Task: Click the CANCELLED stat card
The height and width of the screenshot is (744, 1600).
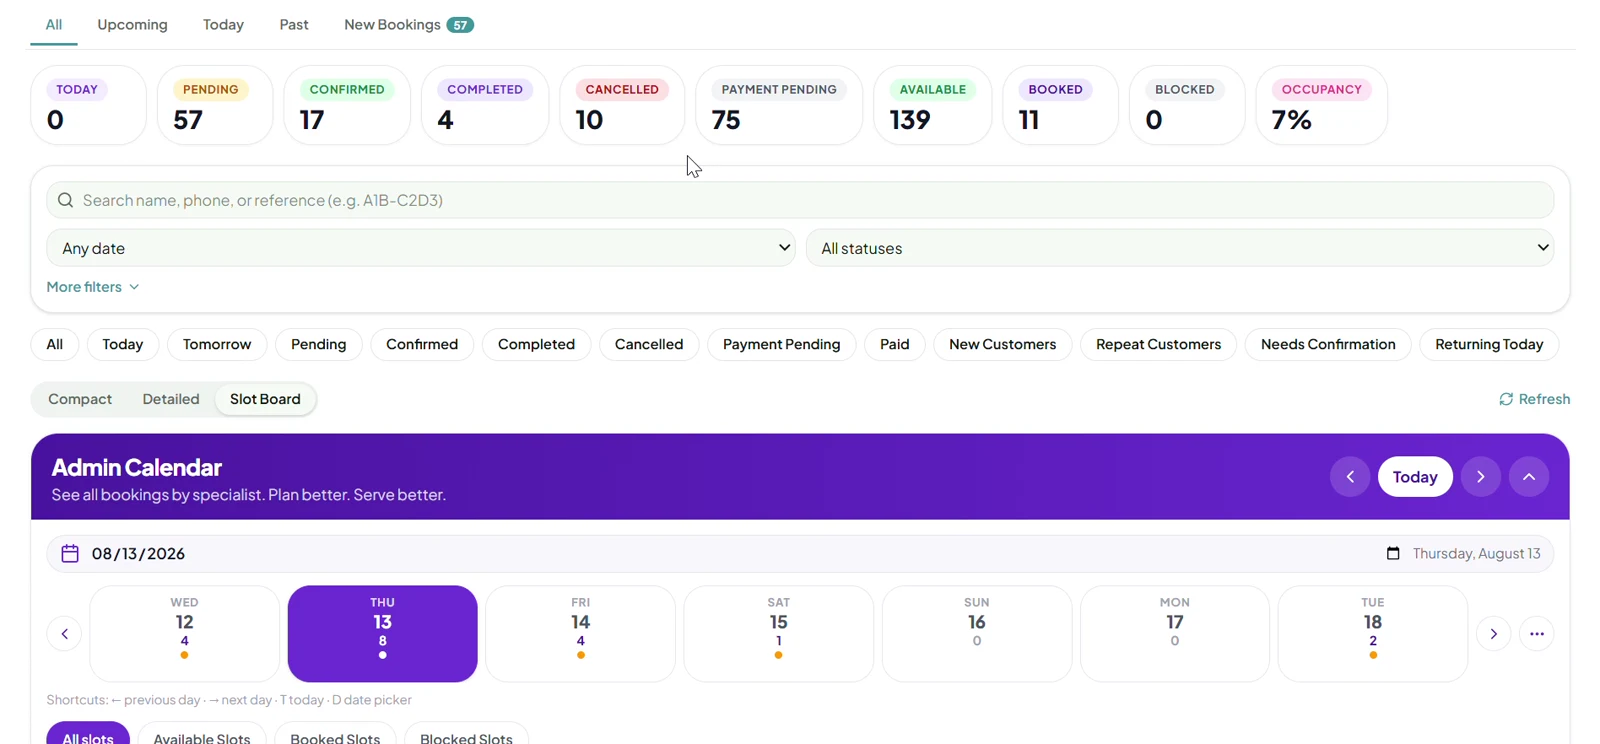Action: pos(622,105)
